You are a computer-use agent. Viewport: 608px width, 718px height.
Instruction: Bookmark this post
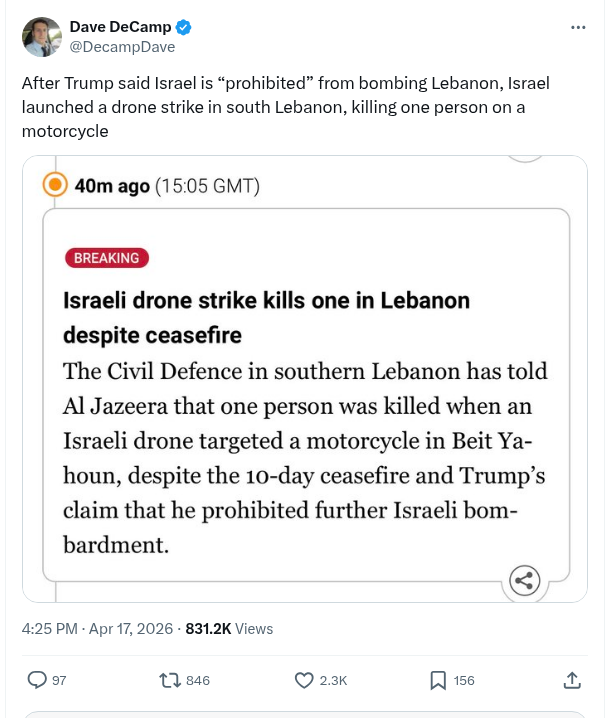tap(438, 680)
